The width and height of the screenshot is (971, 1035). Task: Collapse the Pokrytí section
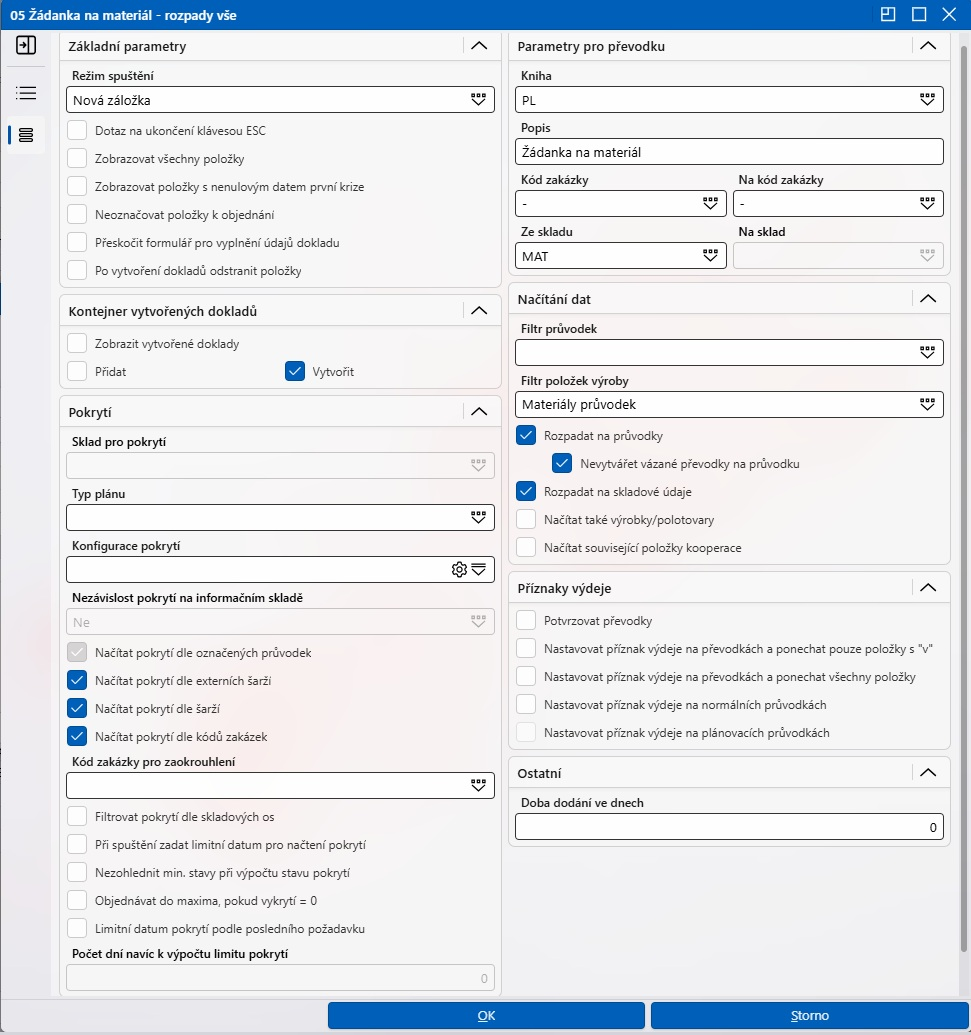pyautogui.click(x=479, y=411)
